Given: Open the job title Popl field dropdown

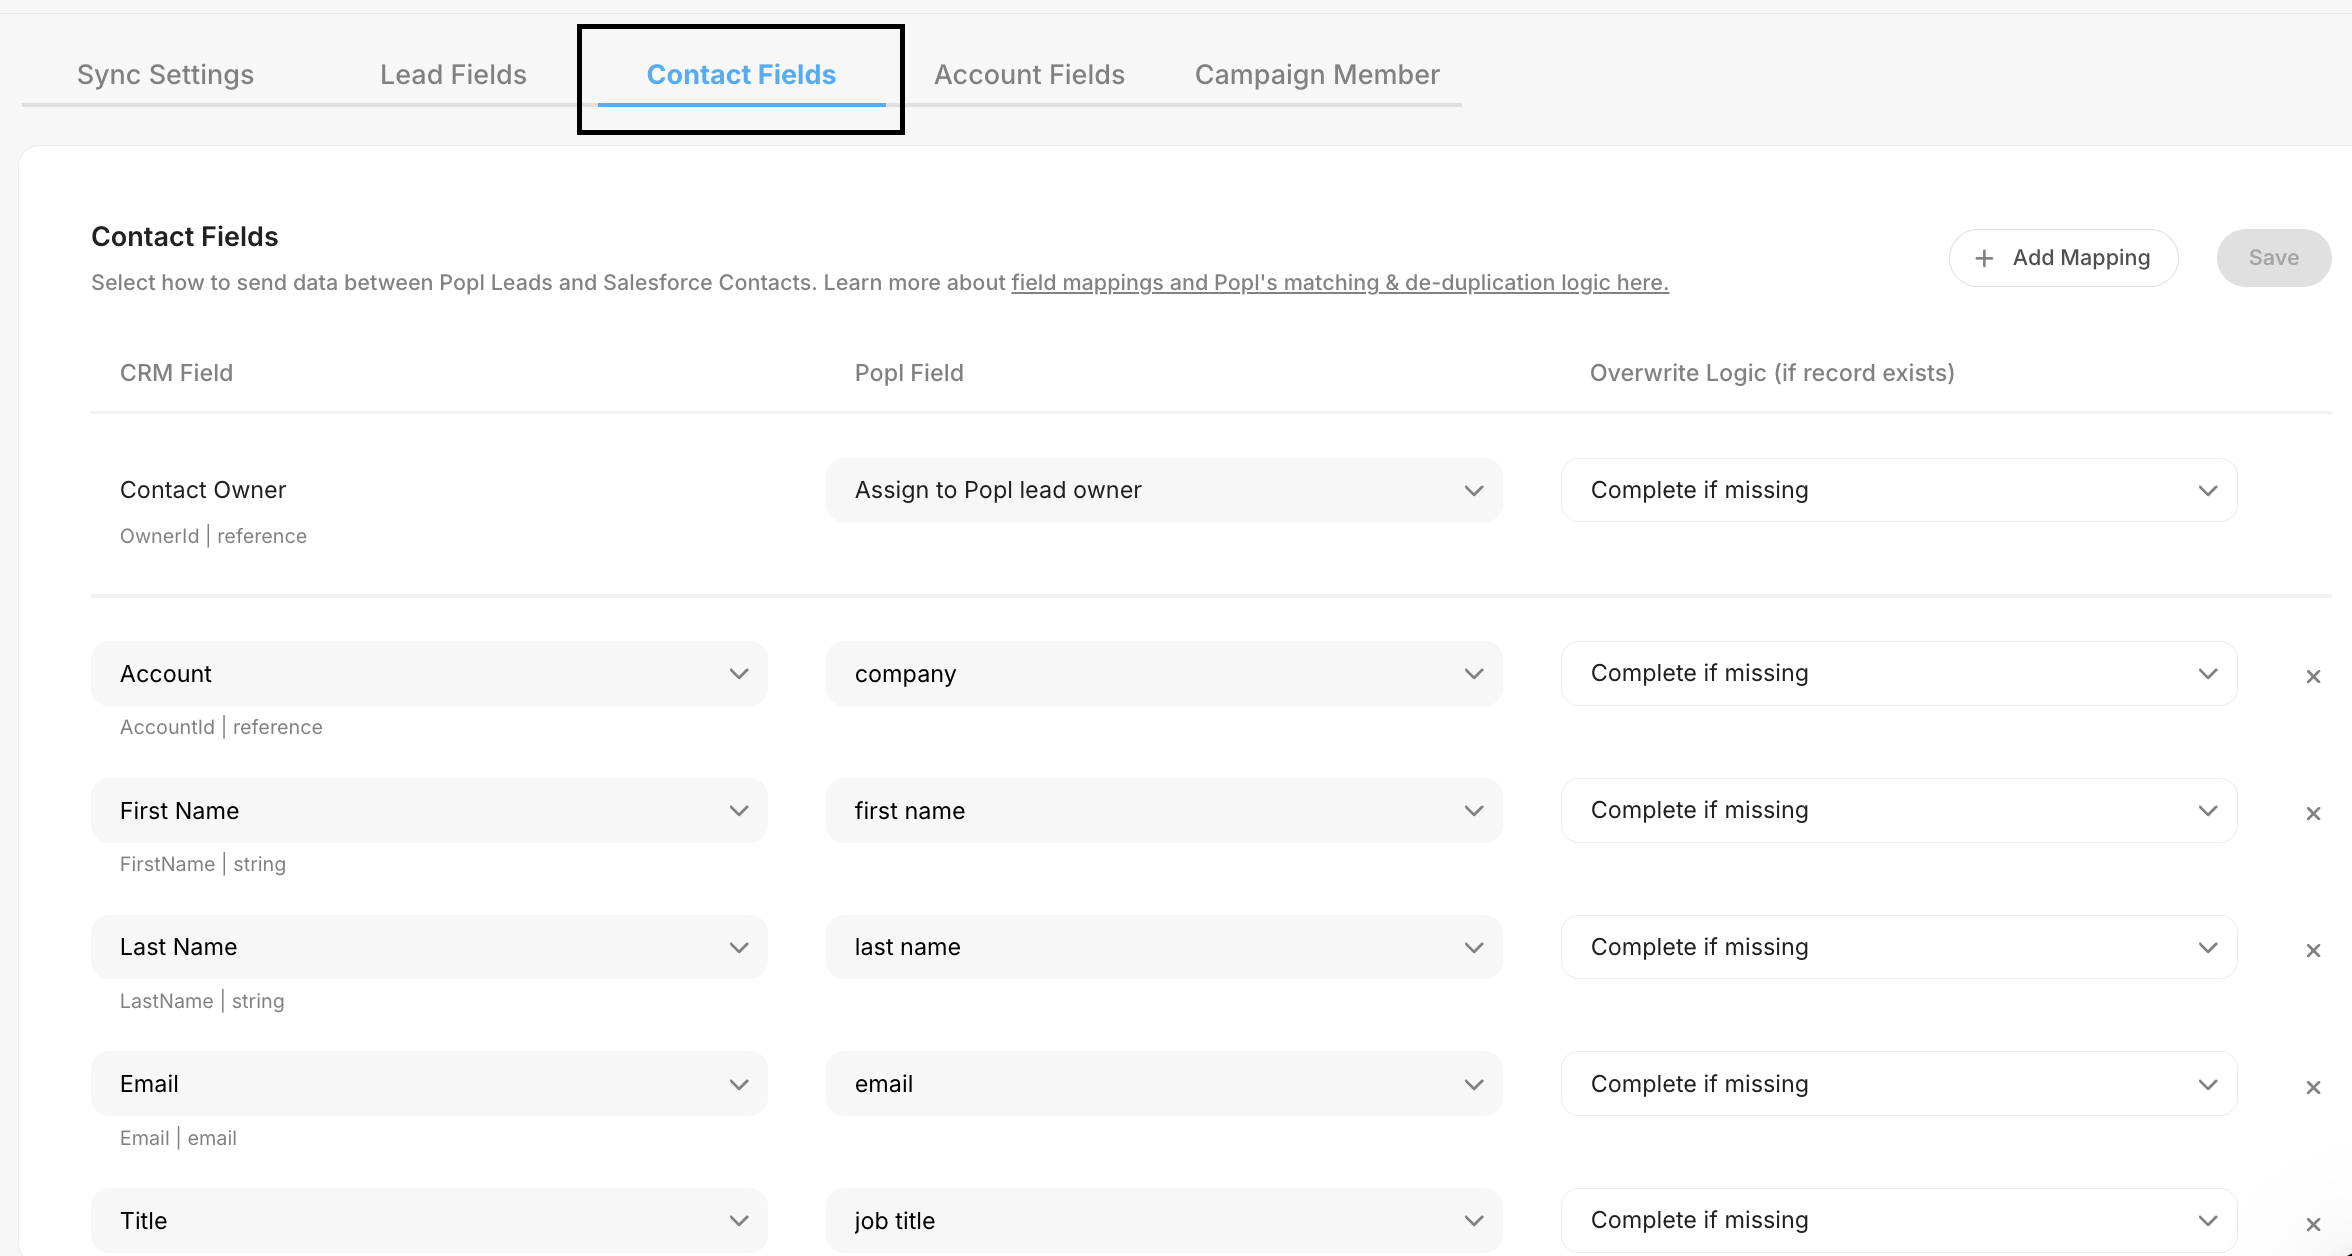Looking at the screenshot, I should (x=1164, y=1220).
